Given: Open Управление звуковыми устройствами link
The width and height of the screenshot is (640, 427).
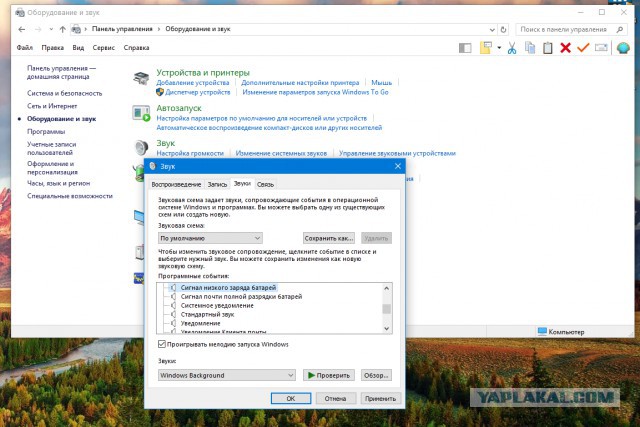Looking at the screenshot, I should [x=397, y=153].
